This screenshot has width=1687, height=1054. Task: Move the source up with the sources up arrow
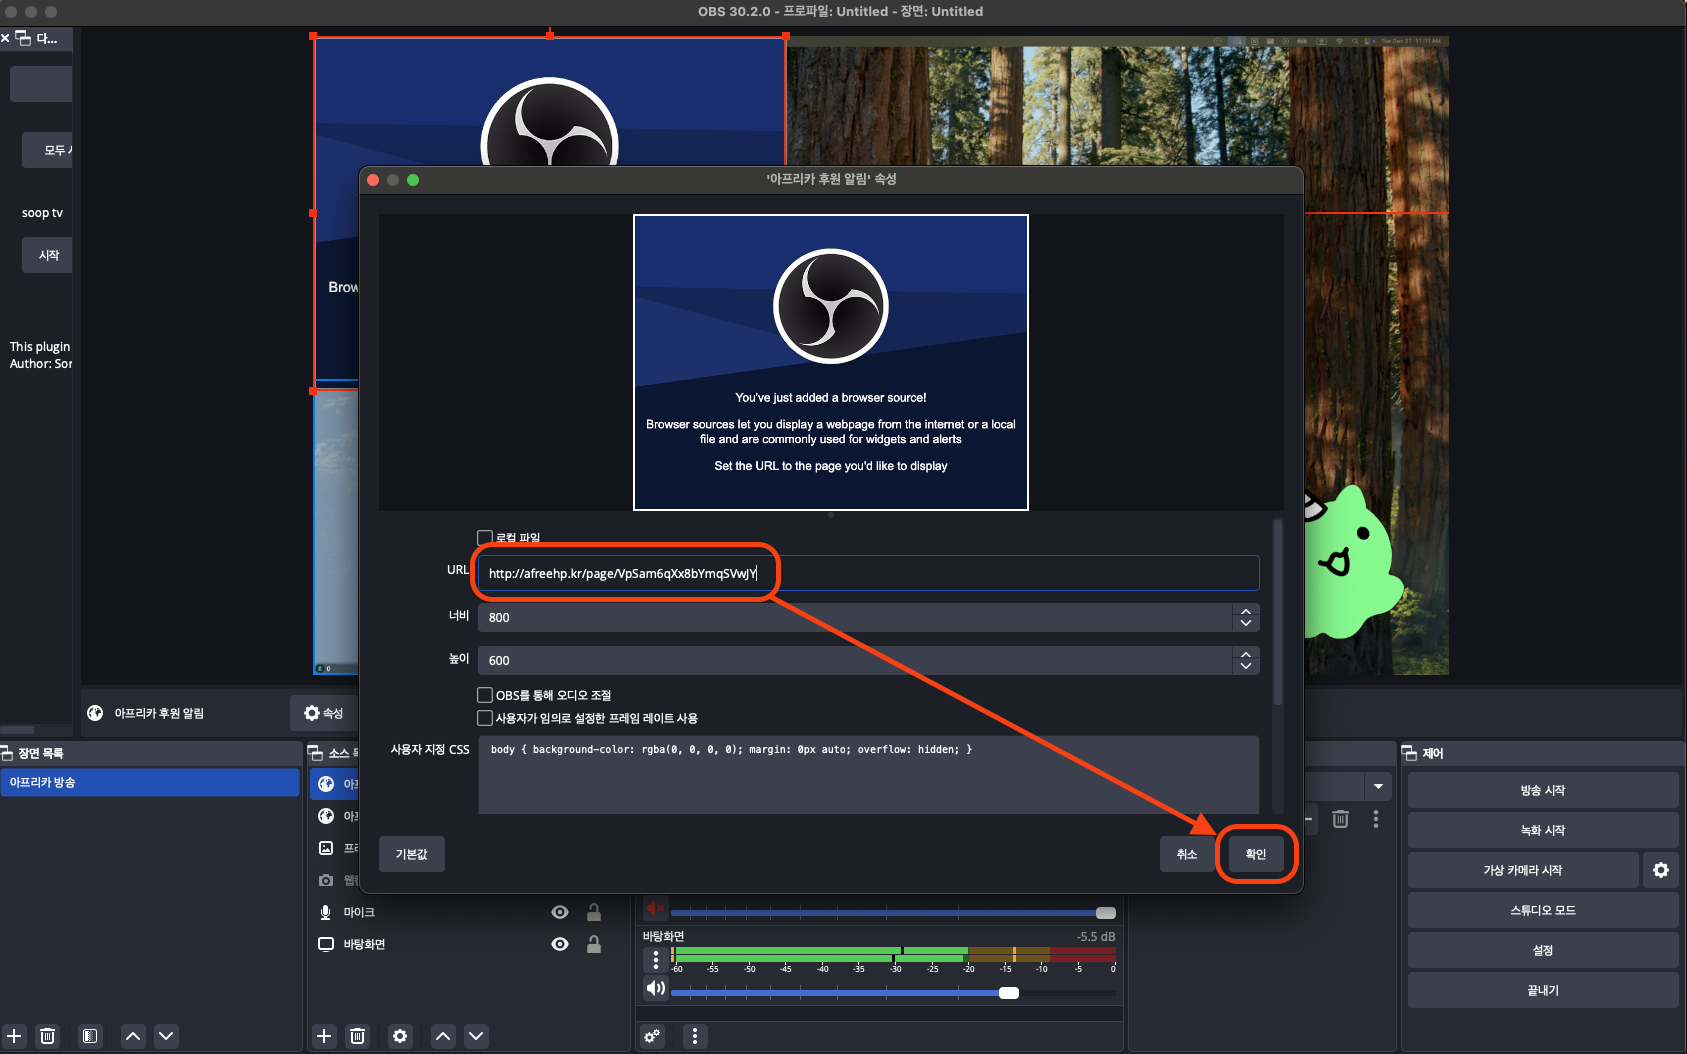(443, 1036)
